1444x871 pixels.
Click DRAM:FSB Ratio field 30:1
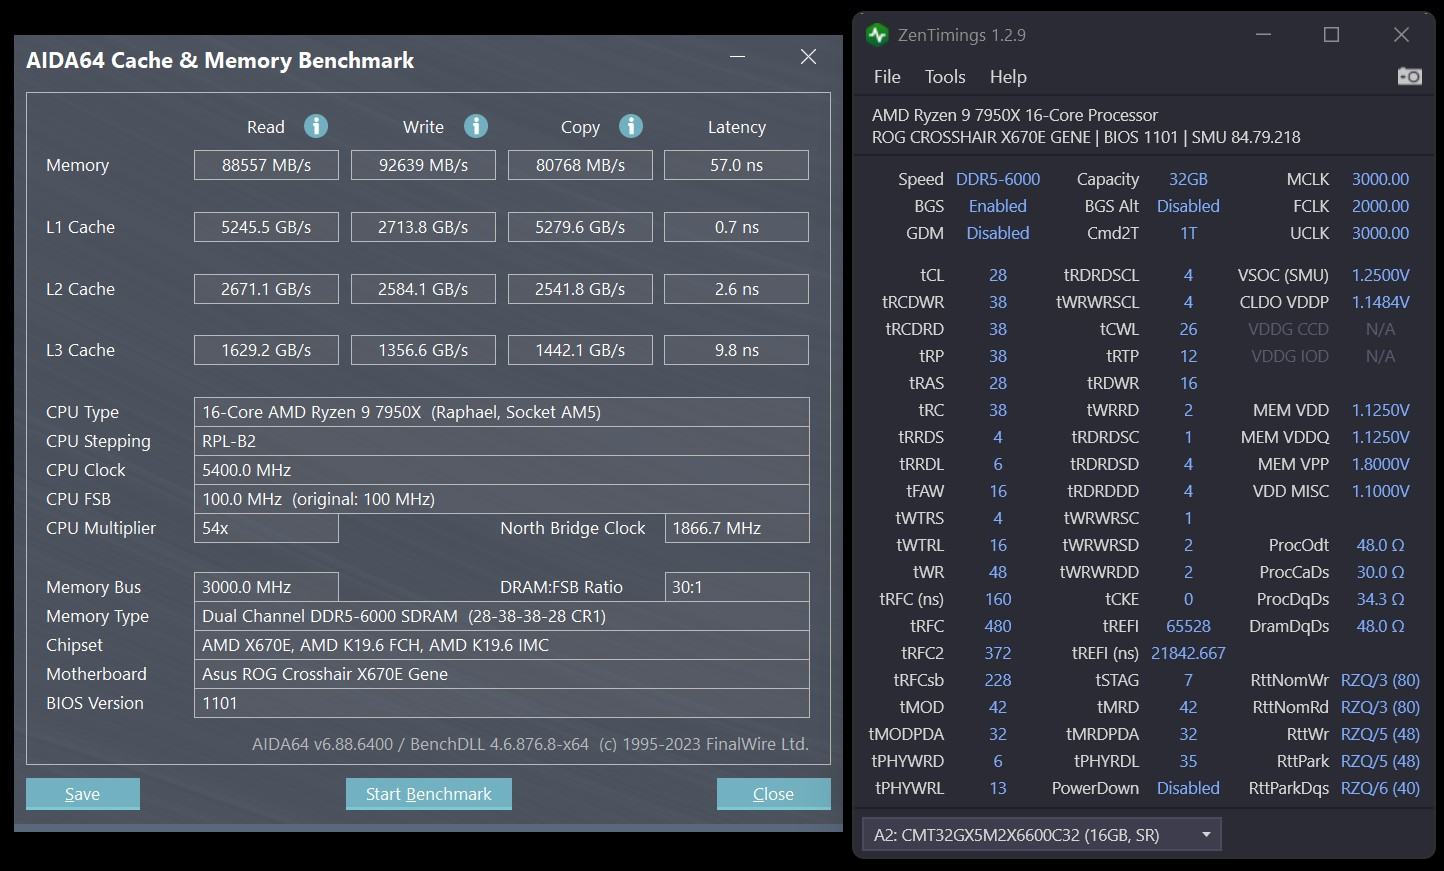coord(737,587)
